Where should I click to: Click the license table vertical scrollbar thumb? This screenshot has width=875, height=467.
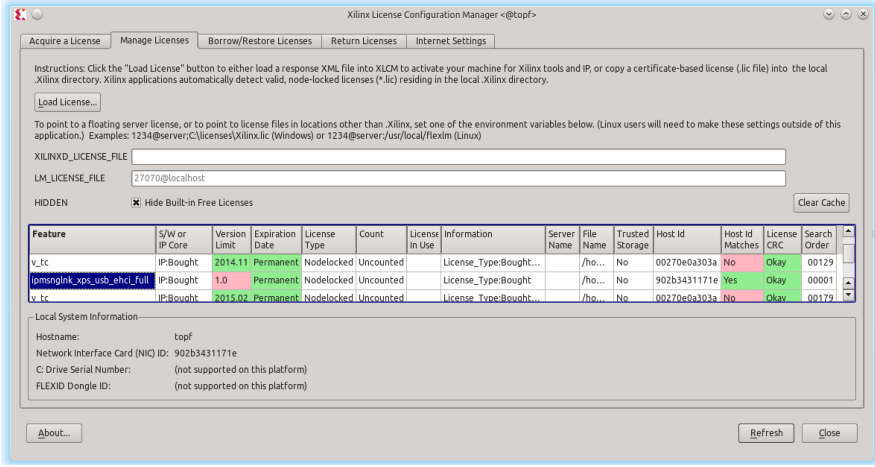click(x=849, y=254)
